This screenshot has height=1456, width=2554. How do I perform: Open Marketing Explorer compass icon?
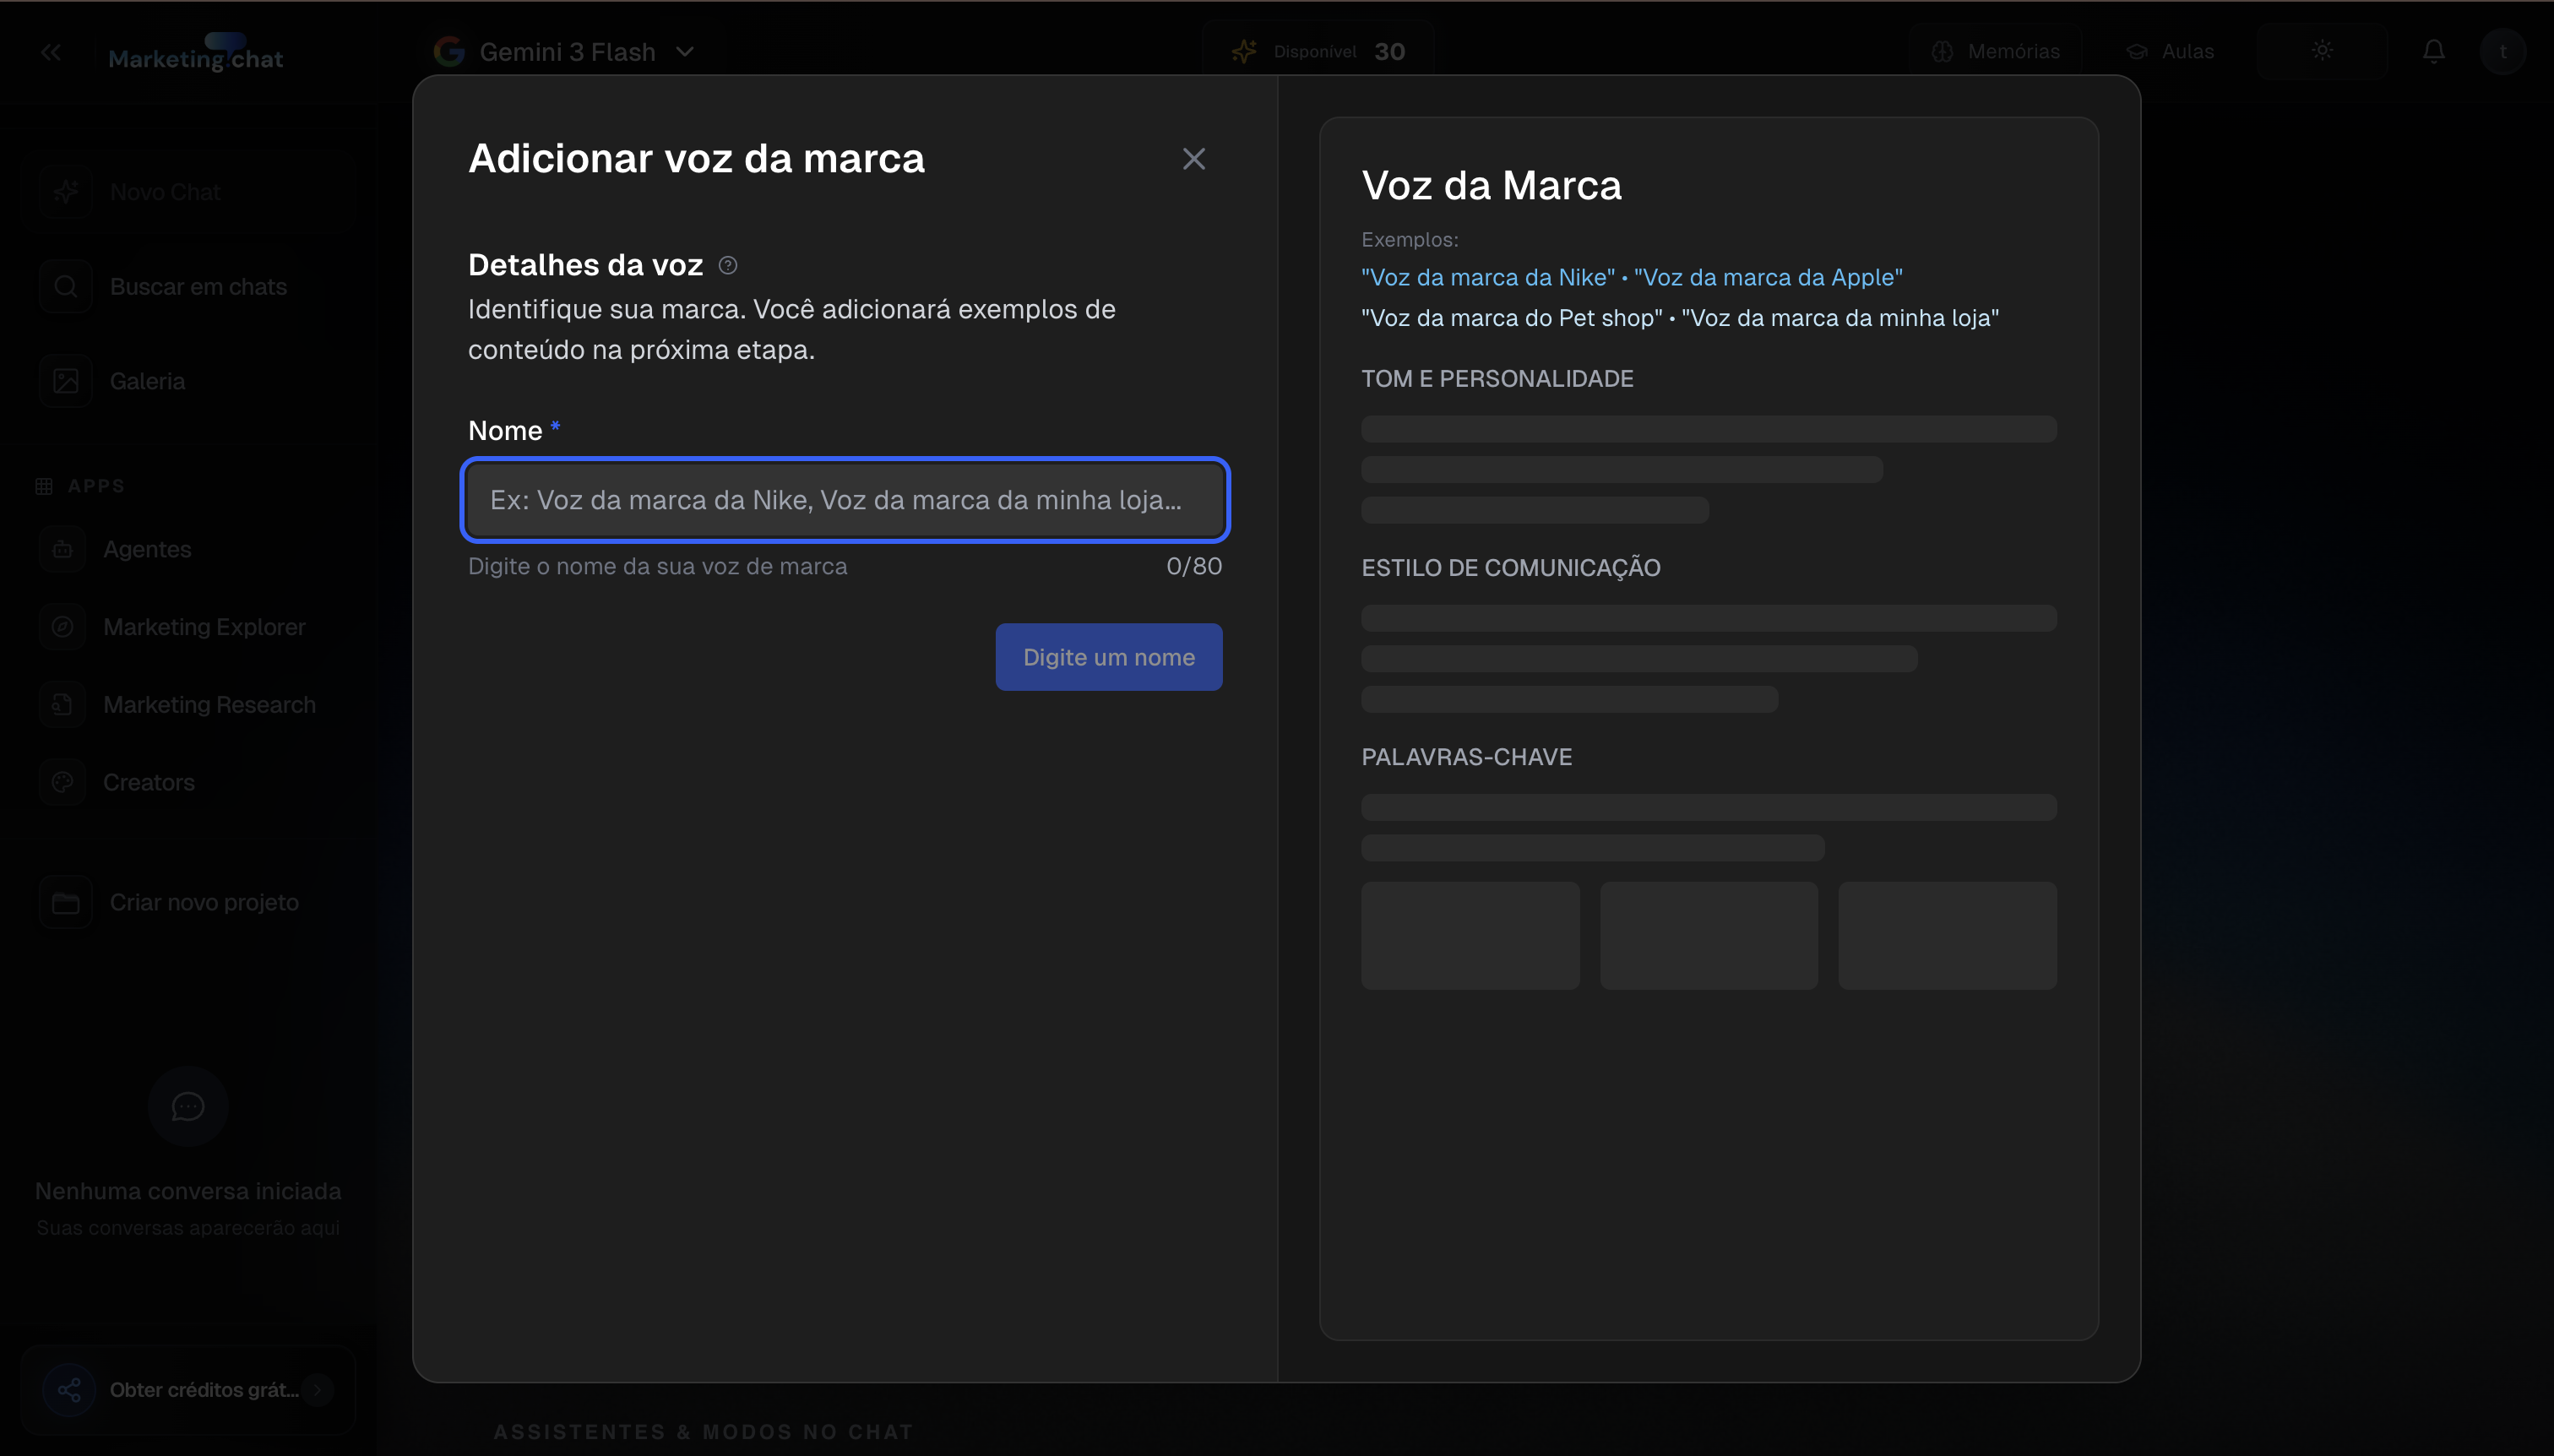[62, 627]
